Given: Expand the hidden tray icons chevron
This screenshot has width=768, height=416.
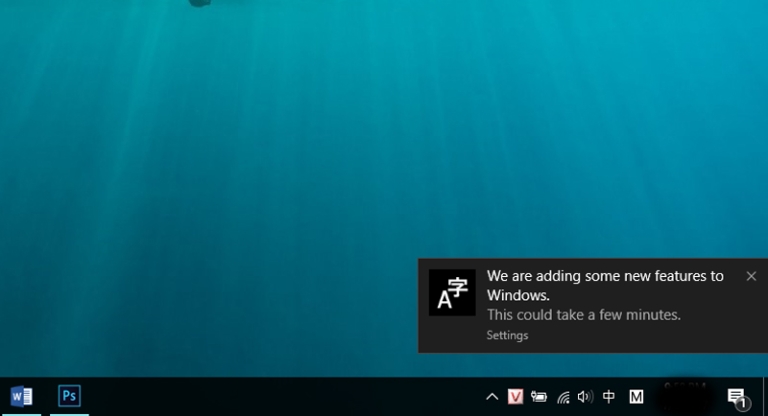Looking at the screenshot, I should tap(492, 397).
